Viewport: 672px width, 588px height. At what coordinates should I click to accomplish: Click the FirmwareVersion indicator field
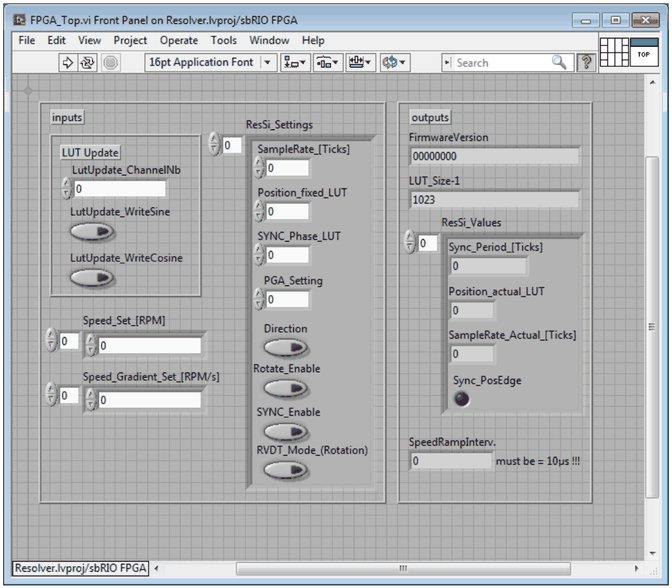coord(495,156)
